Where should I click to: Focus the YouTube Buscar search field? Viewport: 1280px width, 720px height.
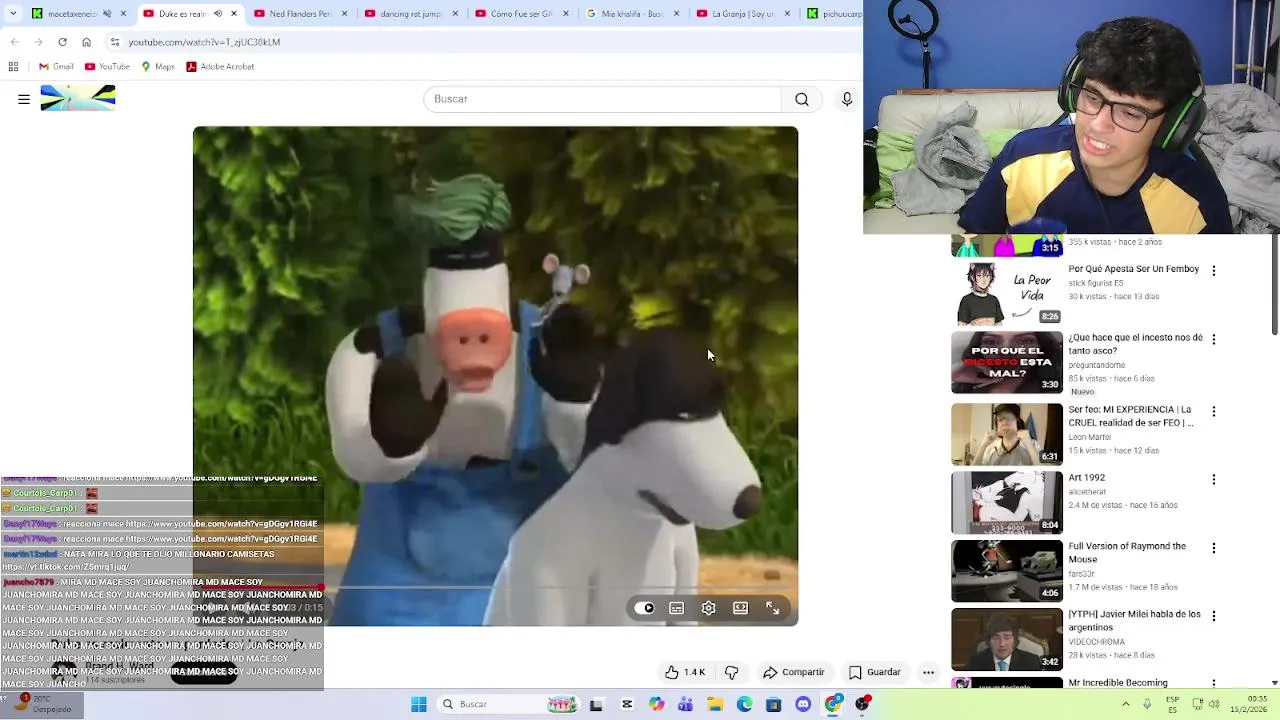point(602,99)
